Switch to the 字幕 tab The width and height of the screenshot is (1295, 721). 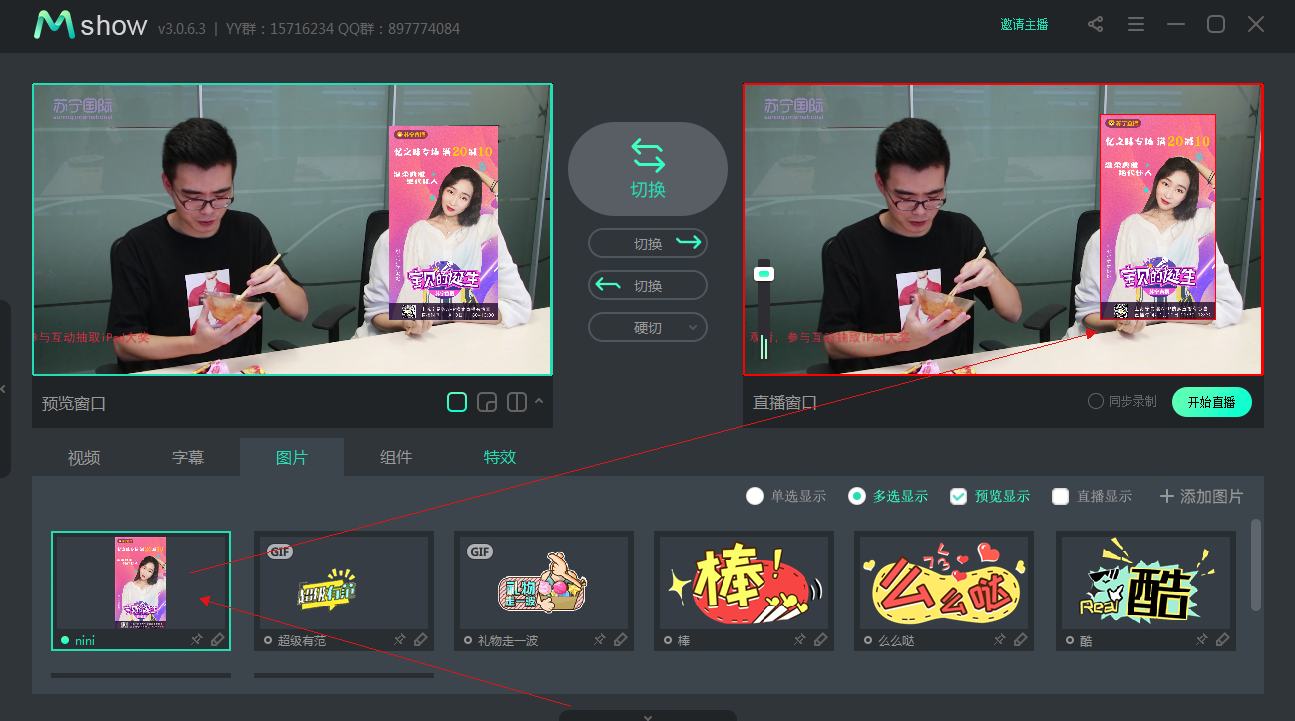point(188,457)
